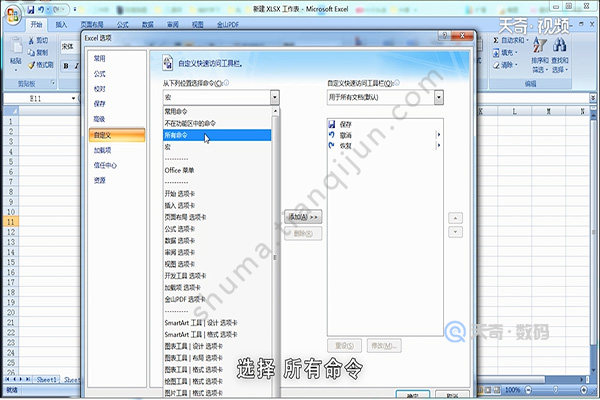The width and height of the screenshot is (600, 400).
Task: Choose 开发工具 选项卡 in dropdown list
Action: tap(217, 276)
